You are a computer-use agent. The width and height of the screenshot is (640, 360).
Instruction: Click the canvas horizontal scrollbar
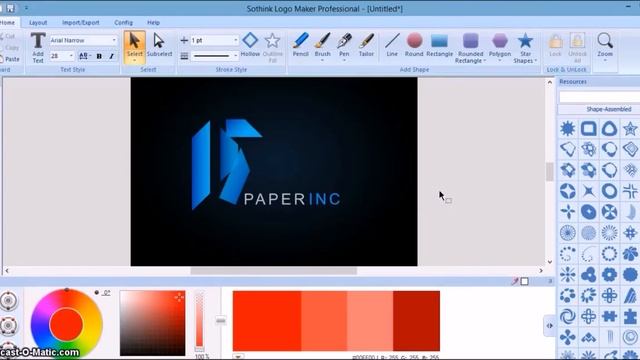[273, 271]
